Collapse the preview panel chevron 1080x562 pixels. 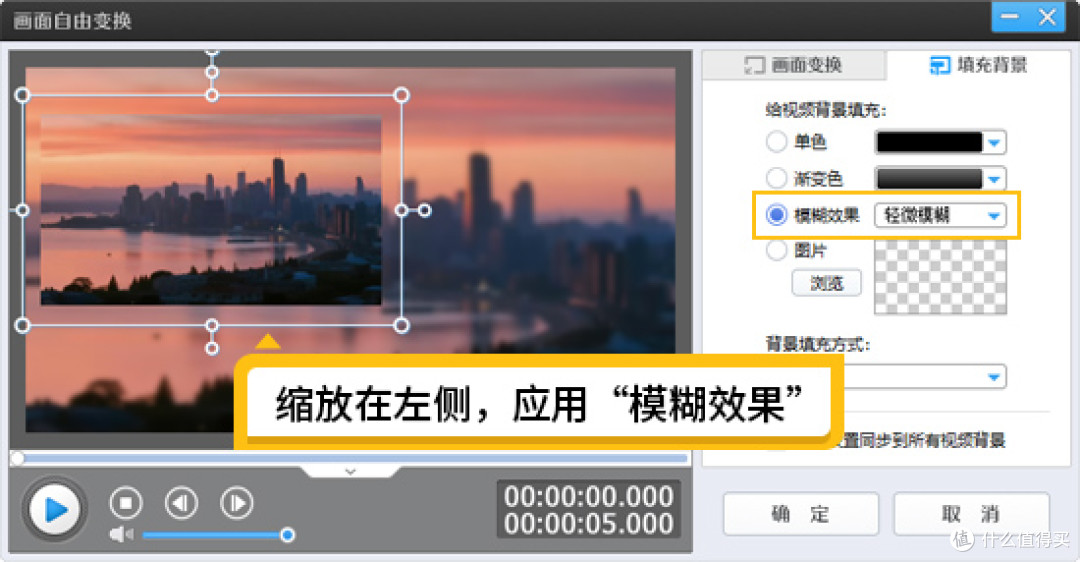(350, 472)
